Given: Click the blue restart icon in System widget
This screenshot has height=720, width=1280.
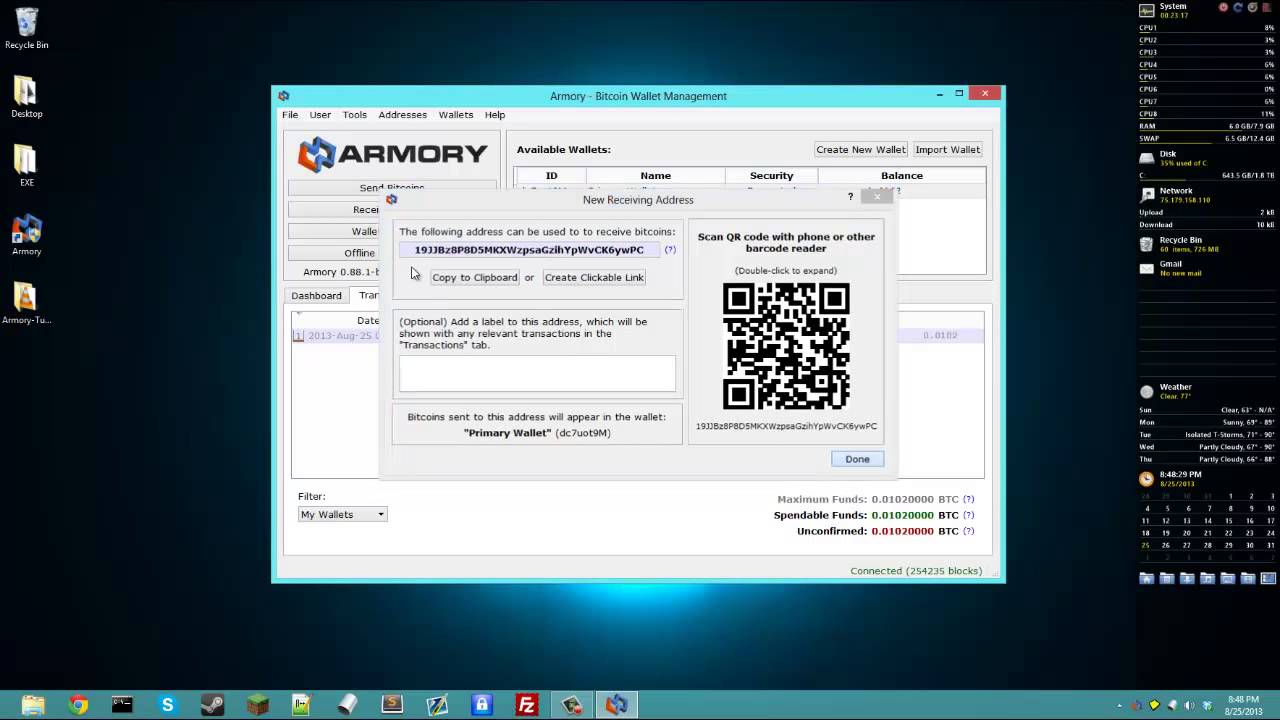Looking at the screenshot, I should coord(1238,7).
